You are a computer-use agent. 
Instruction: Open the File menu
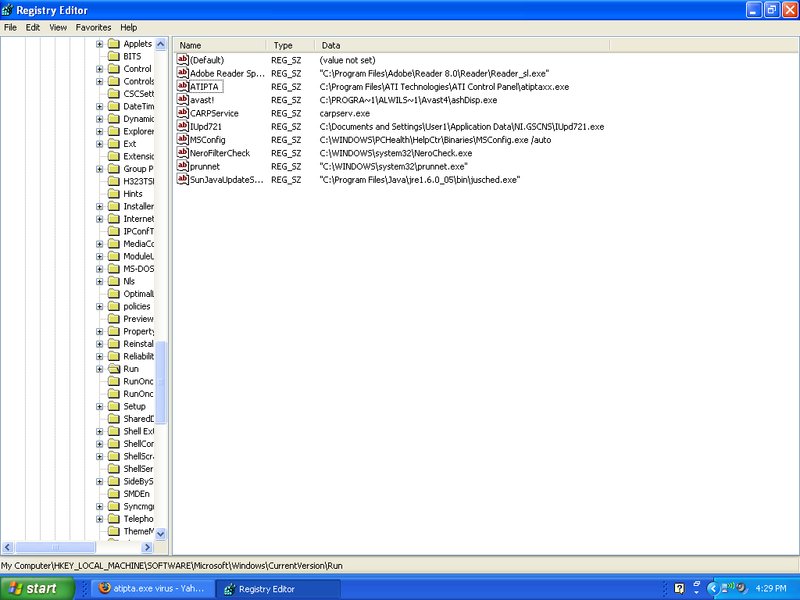coord(10,28)
